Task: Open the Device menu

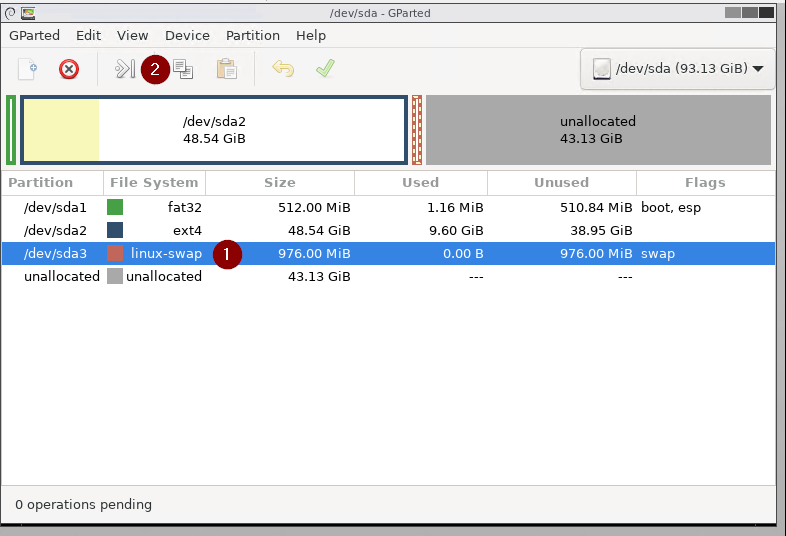Action: point(187,35)
